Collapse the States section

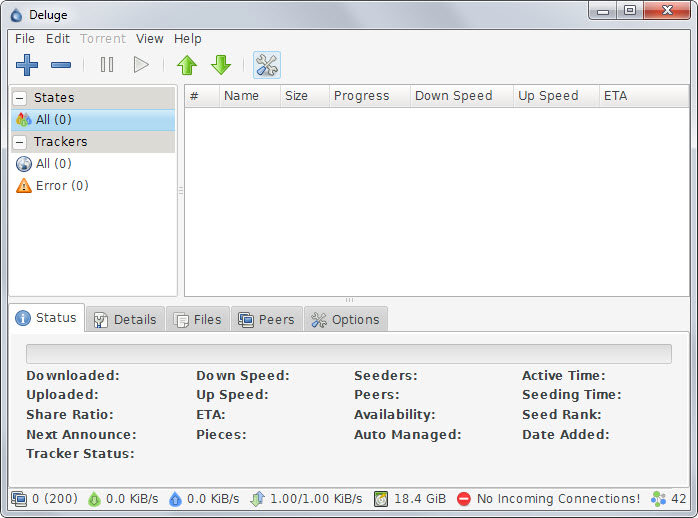click(x=20, y=98)
